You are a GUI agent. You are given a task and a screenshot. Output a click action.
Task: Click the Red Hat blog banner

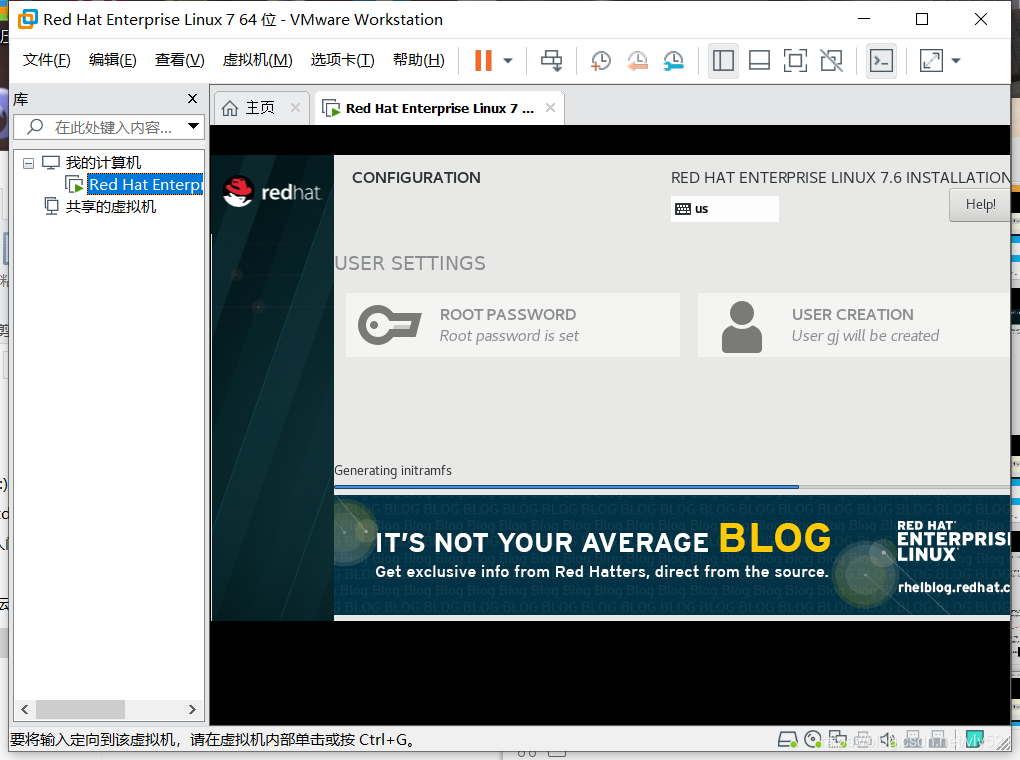point(672,554)
